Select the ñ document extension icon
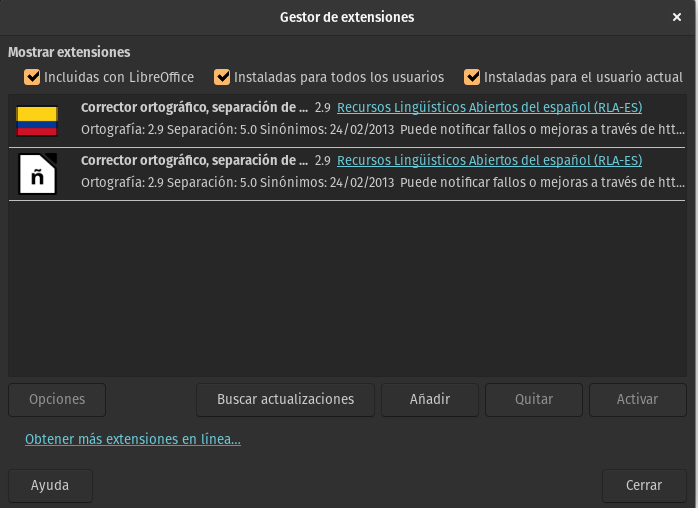 pos(37,174)
